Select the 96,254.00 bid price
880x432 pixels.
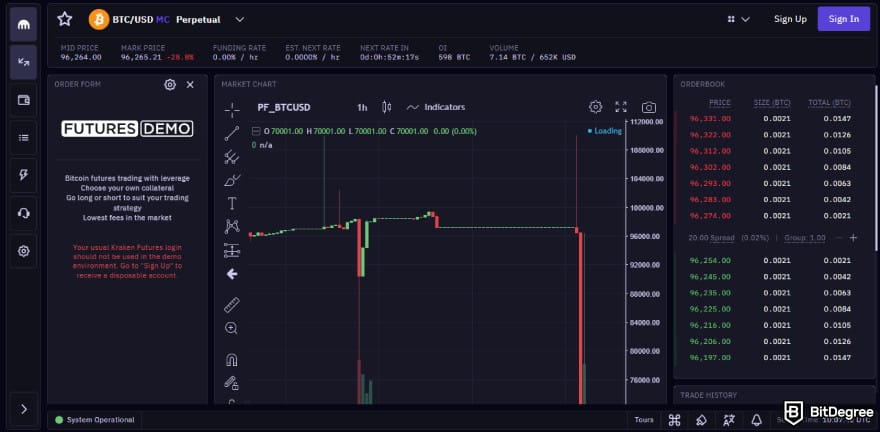coord(710,260)
